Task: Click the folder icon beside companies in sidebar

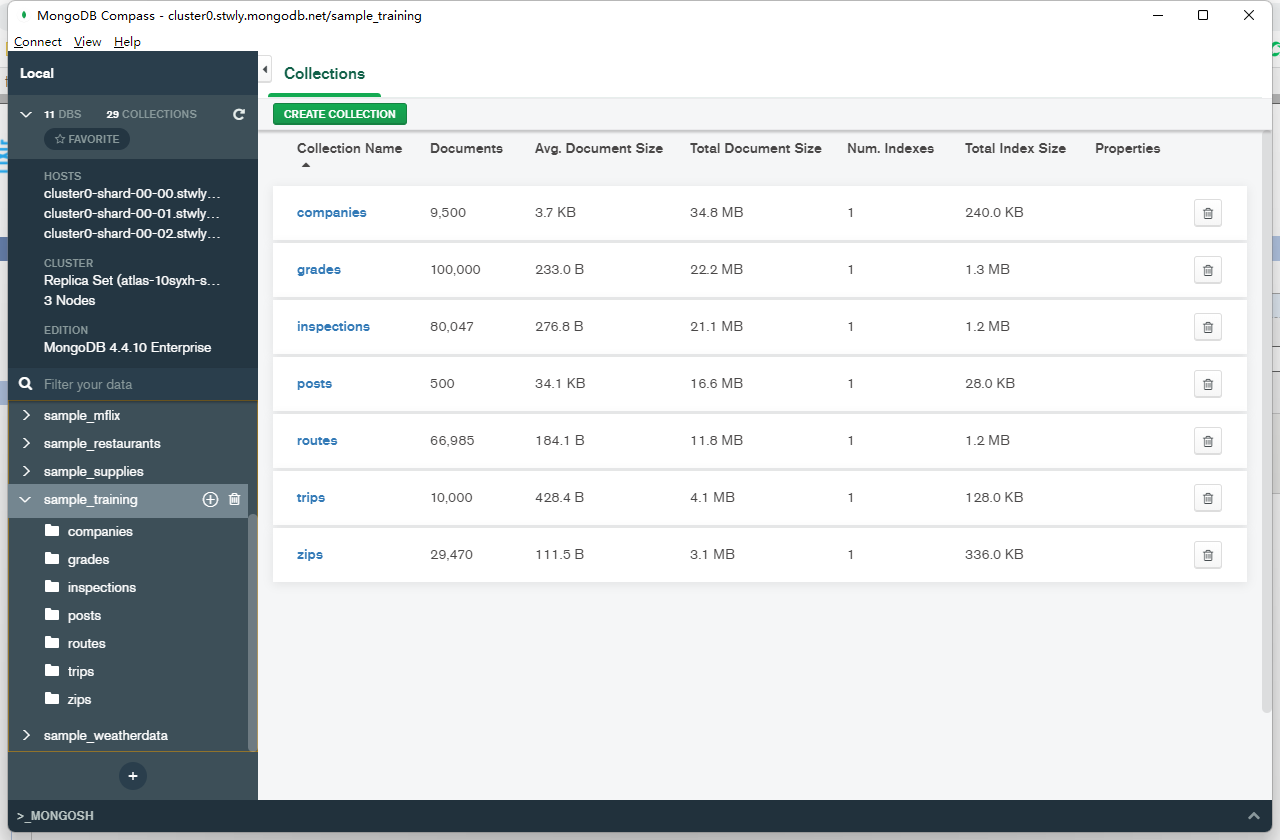Action: [x=52, y=531]
